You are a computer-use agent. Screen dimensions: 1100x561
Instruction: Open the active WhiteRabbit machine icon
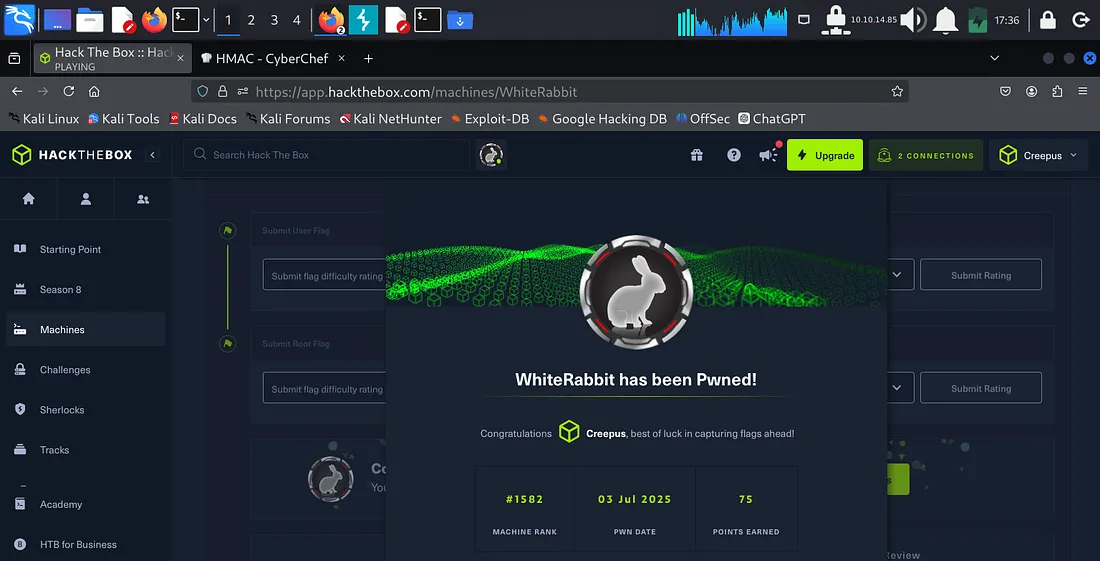[491, 155]
